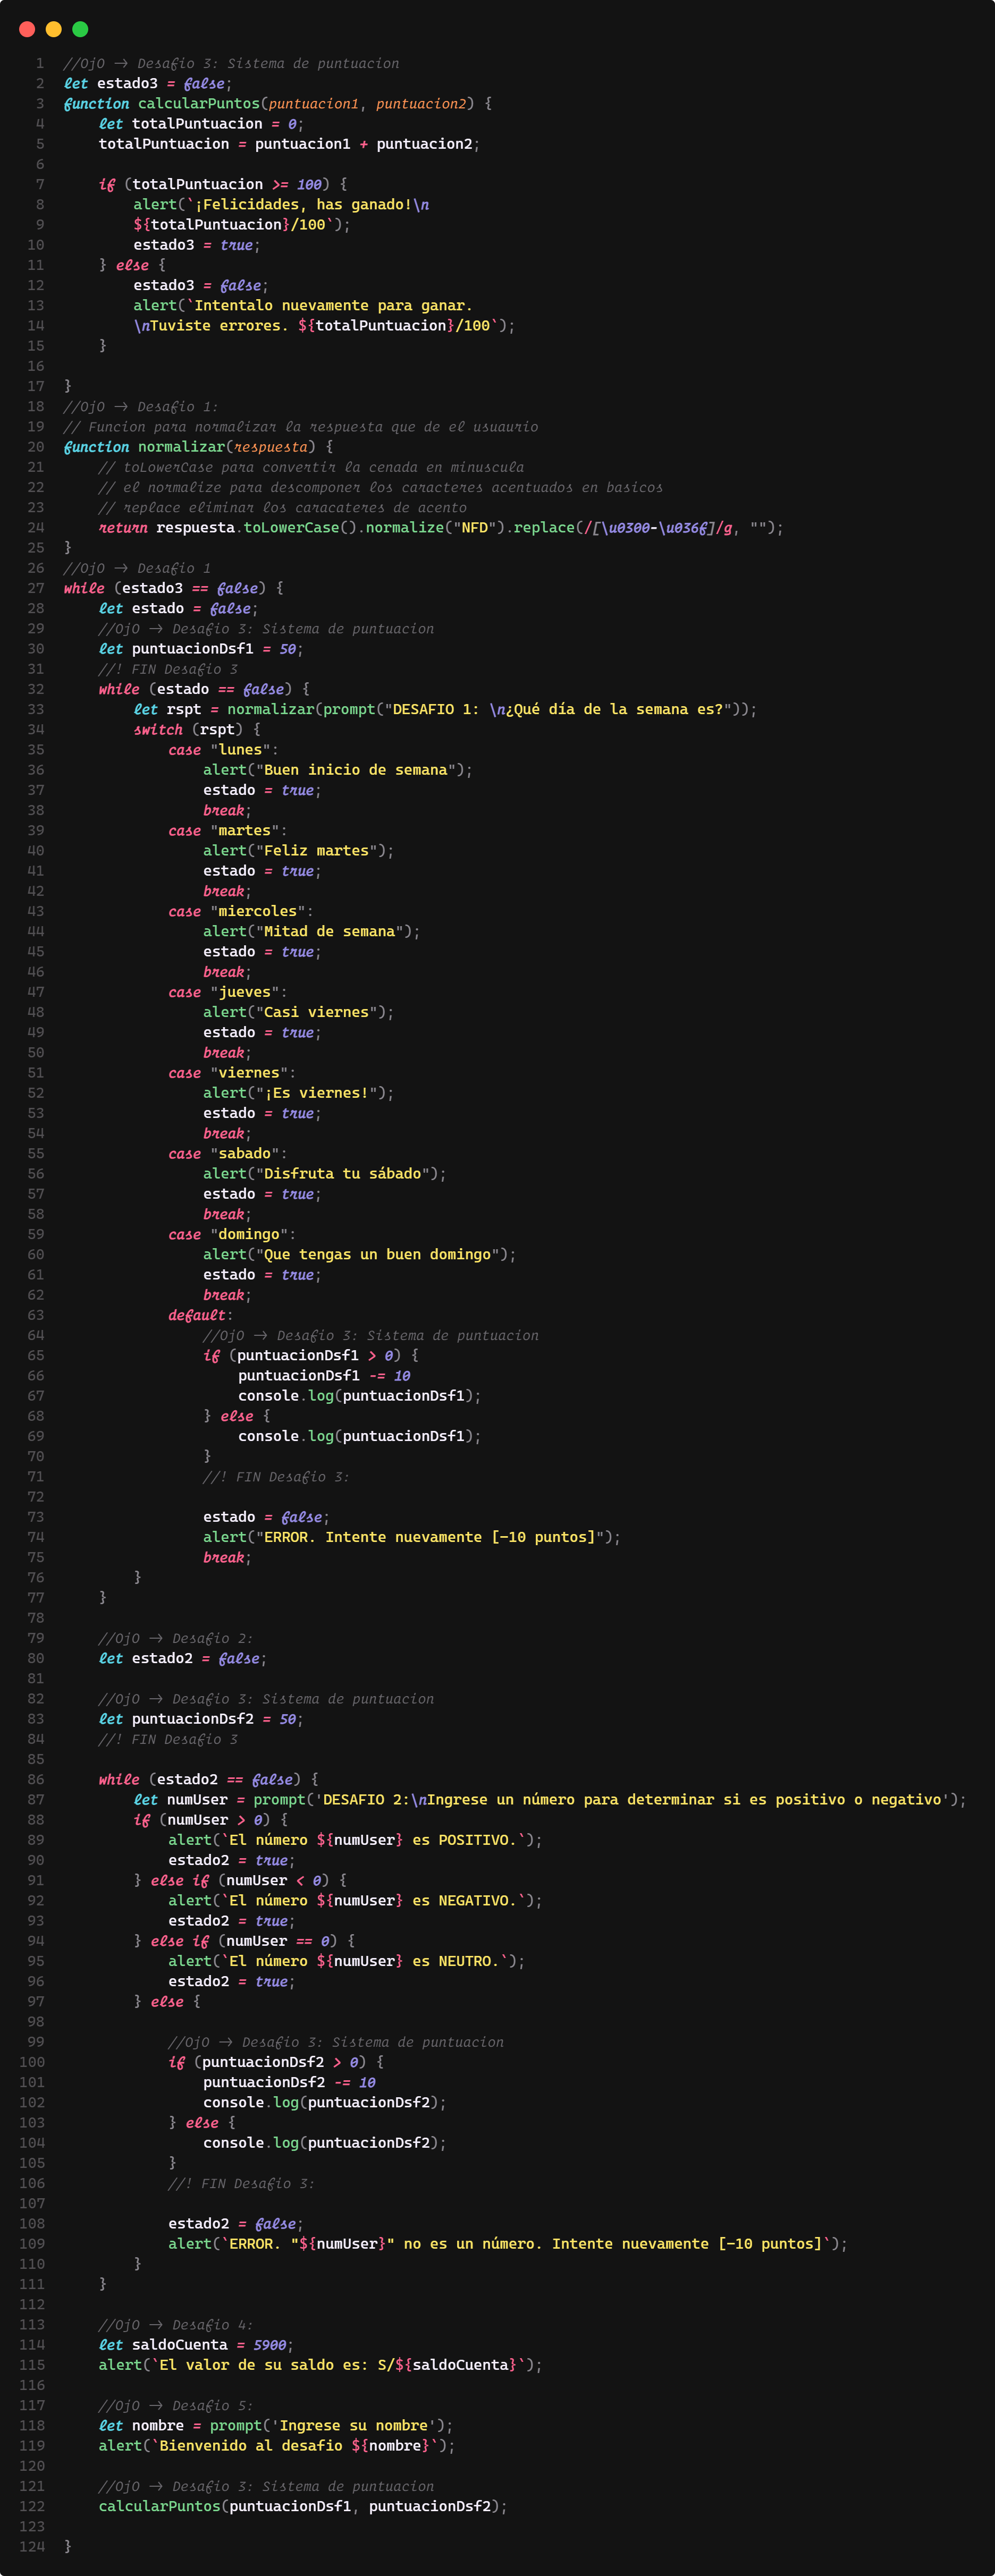
Task: Click 'totalPuntuacion = puntuacion1 + puntuacion2;' line
Action: coord(289,144)
